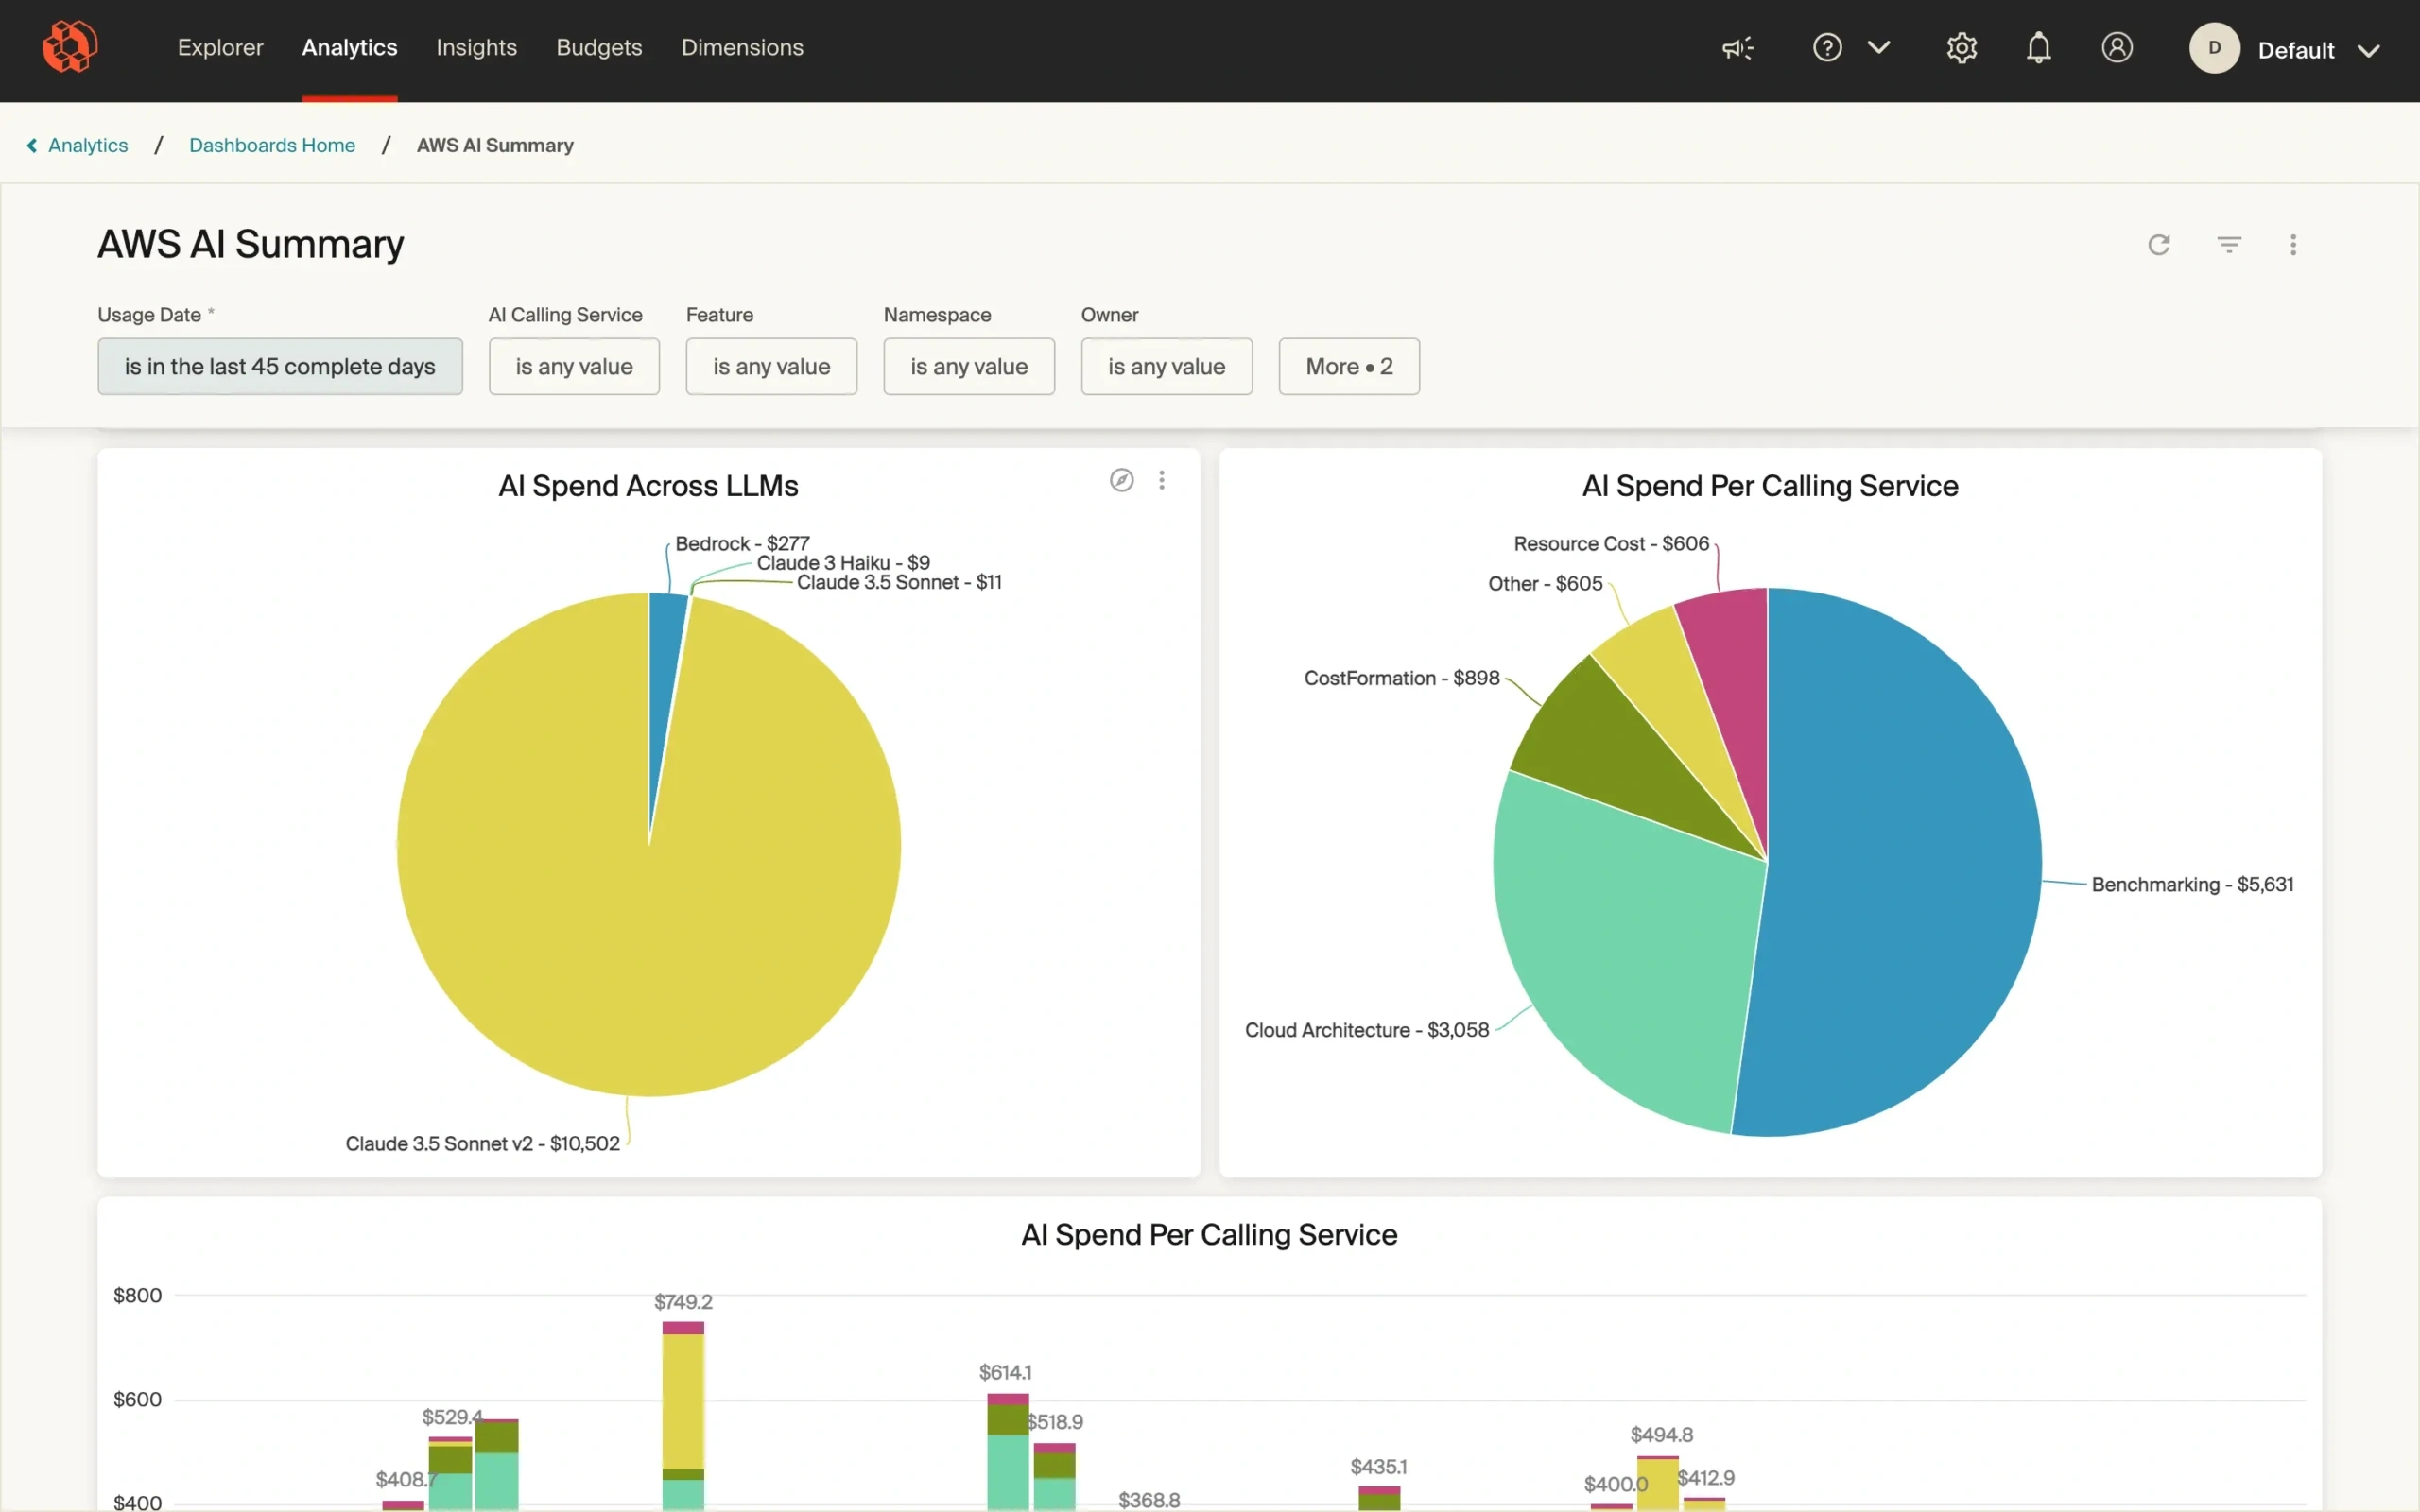Follow the Dashboards Home breadcrumb link

(271, 145)
